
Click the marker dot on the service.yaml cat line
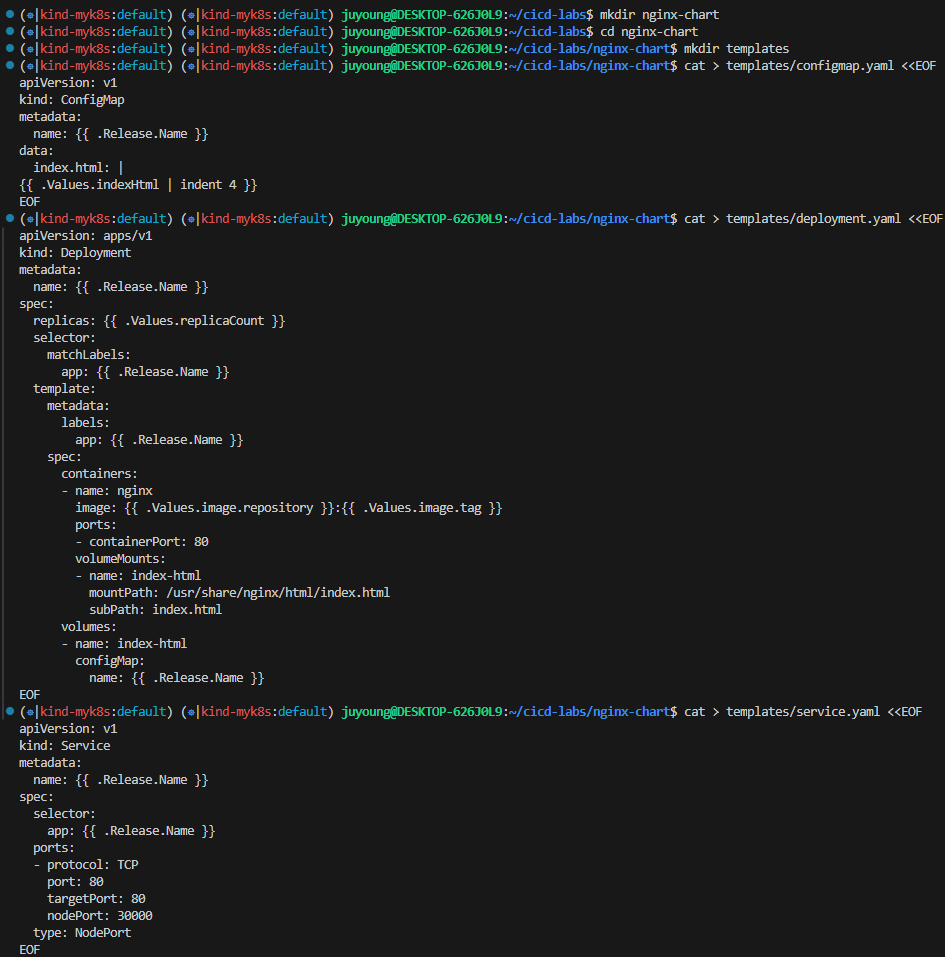tap(10, 712)
